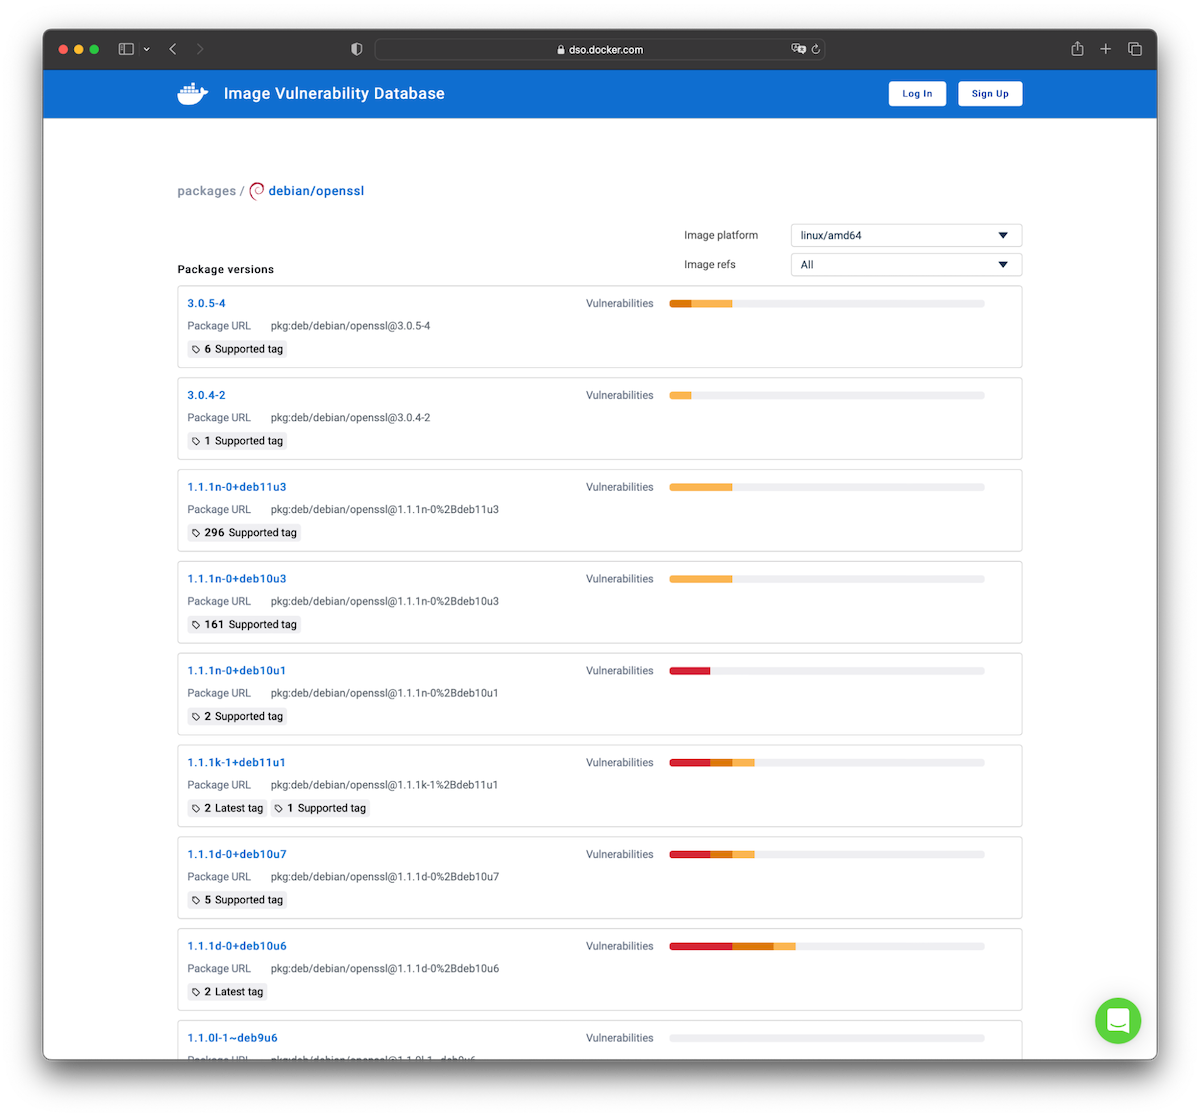Show tab overview in Safari
This screenshot has height=1117, width=1200.
(x=1135, y=49)
